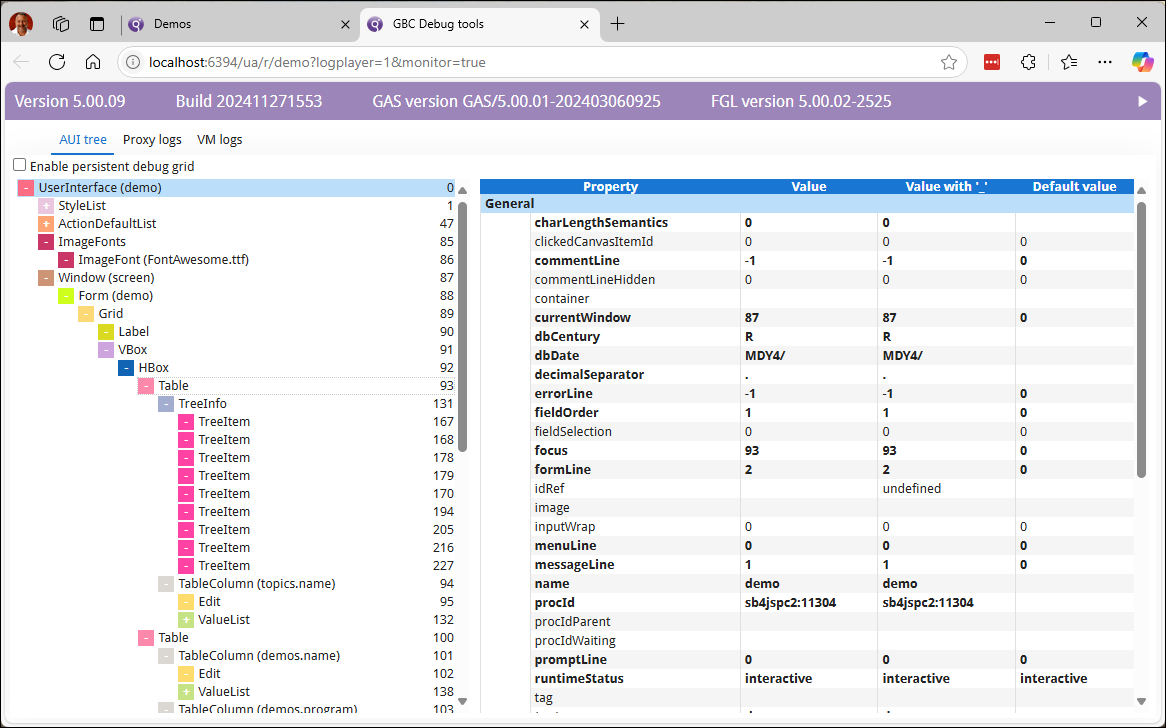This screenshot has height=728, width=1166.
Task: Enable persistent debug grid checkbox
Action: tap(20, 166)
